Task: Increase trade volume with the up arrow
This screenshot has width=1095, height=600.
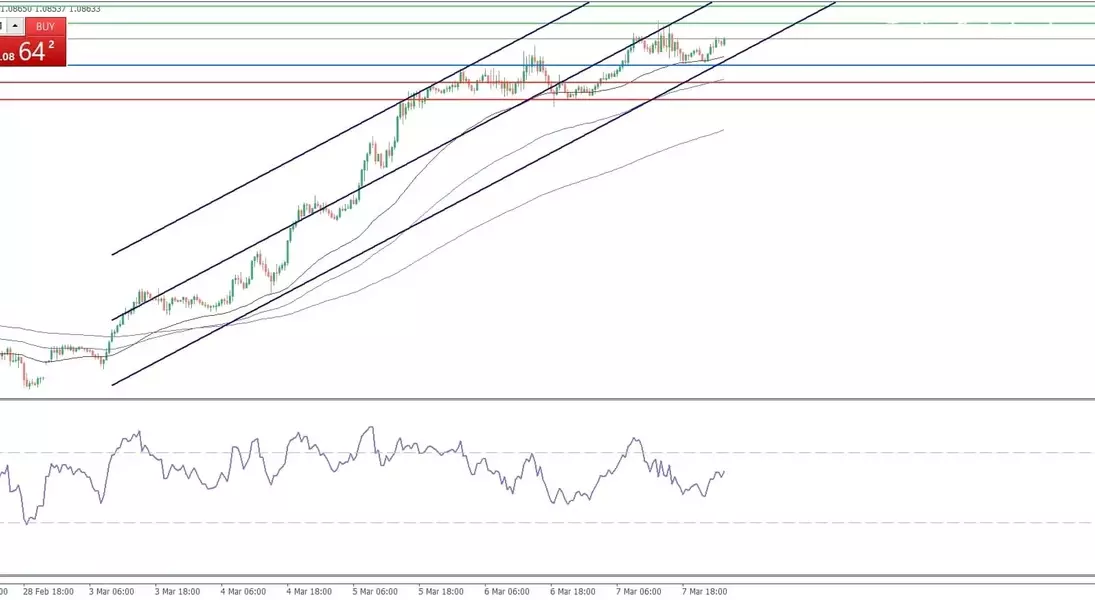Action: coord(16,26)
